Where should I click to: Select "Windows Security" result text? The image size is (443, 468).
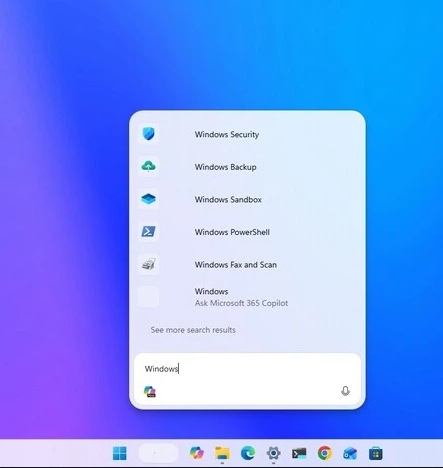click(227, 134)
